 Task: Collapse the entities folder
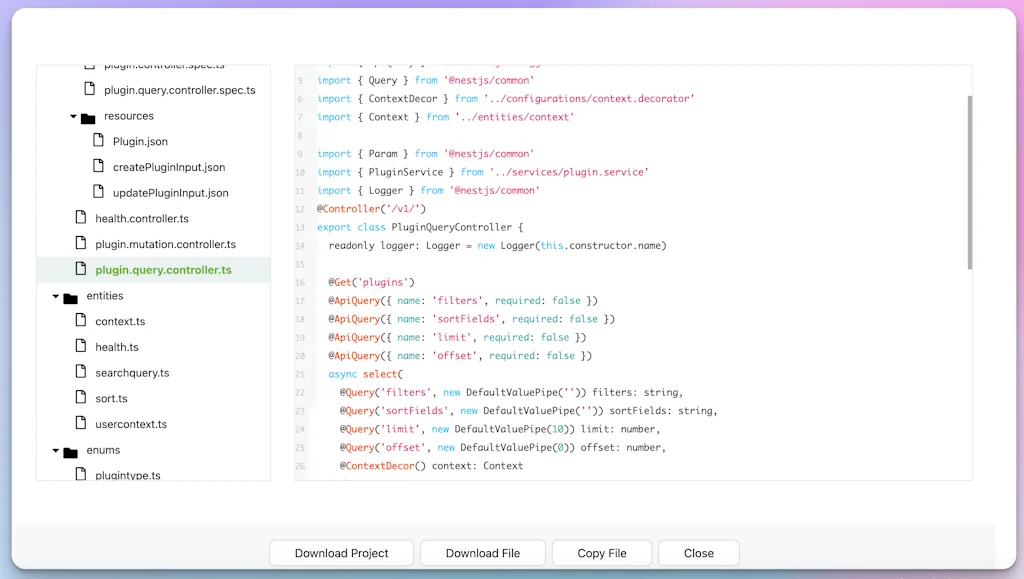click(x=56, y=295)
